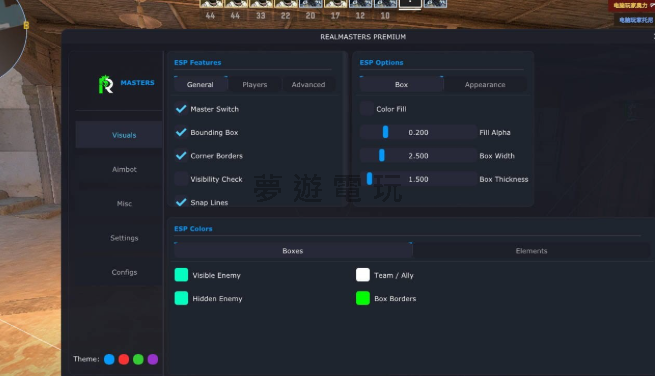This screenshot has height=376, width=655.
Task: Click the ESP Features section heading
Action: tap(198, 63)
